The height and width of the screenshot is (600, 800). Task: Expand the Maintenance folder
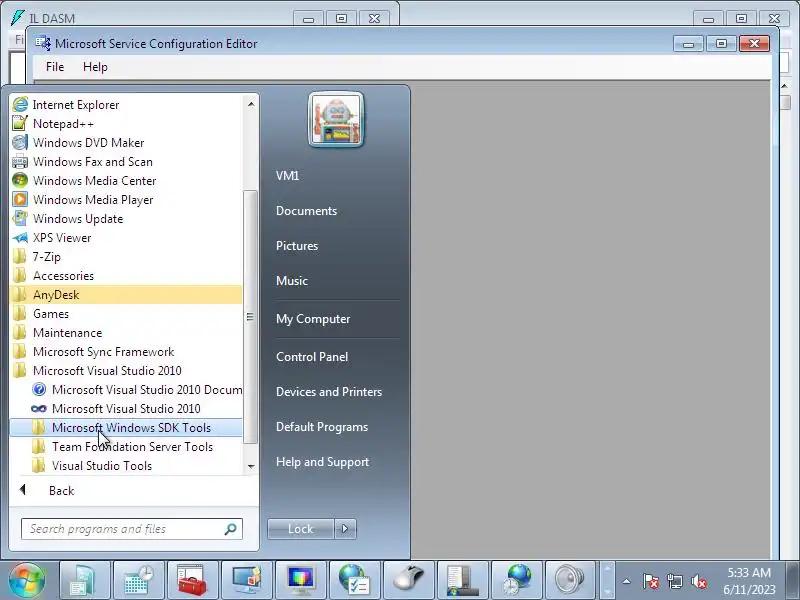pyautogui.click(x=126, y=333)
